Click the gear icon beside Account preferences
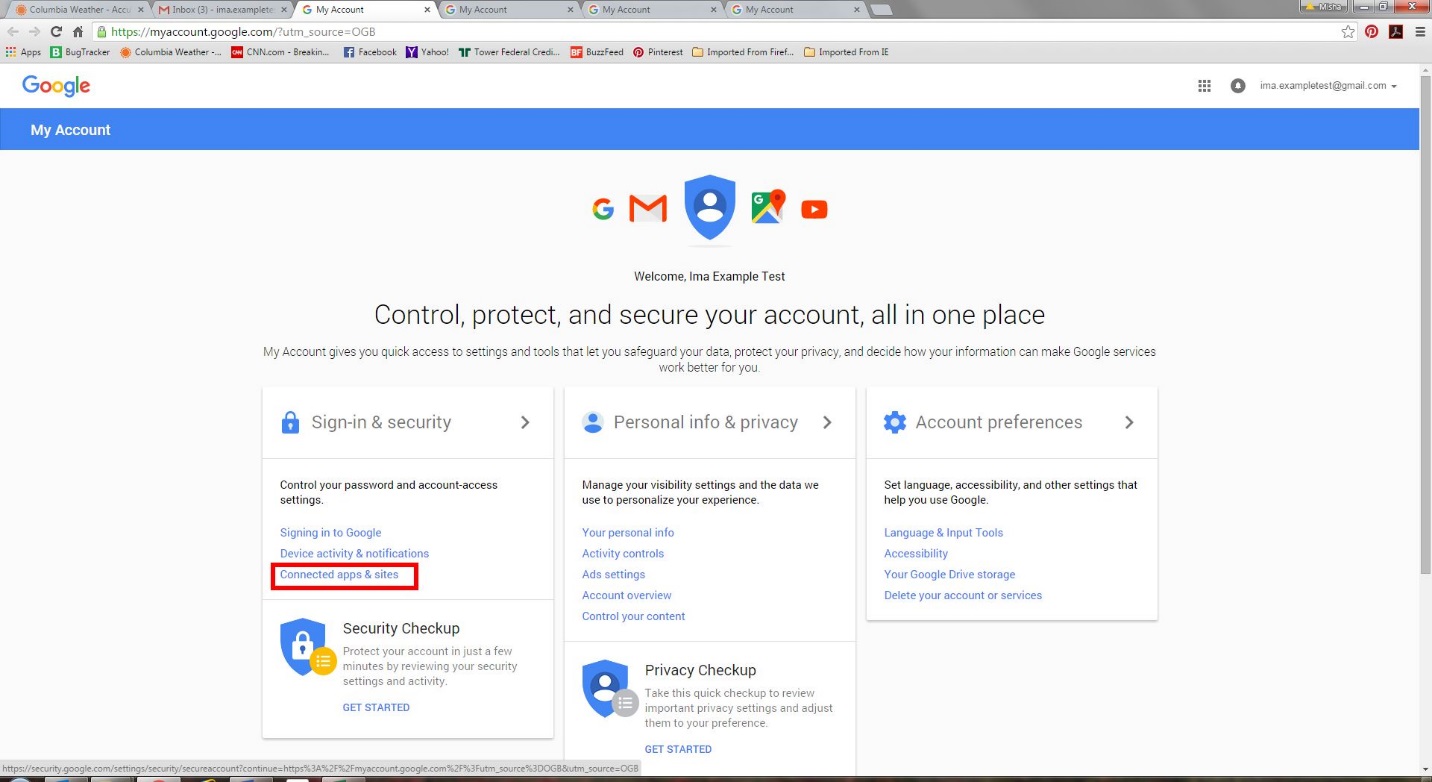 pyautogui.click(x=895, y=422)
